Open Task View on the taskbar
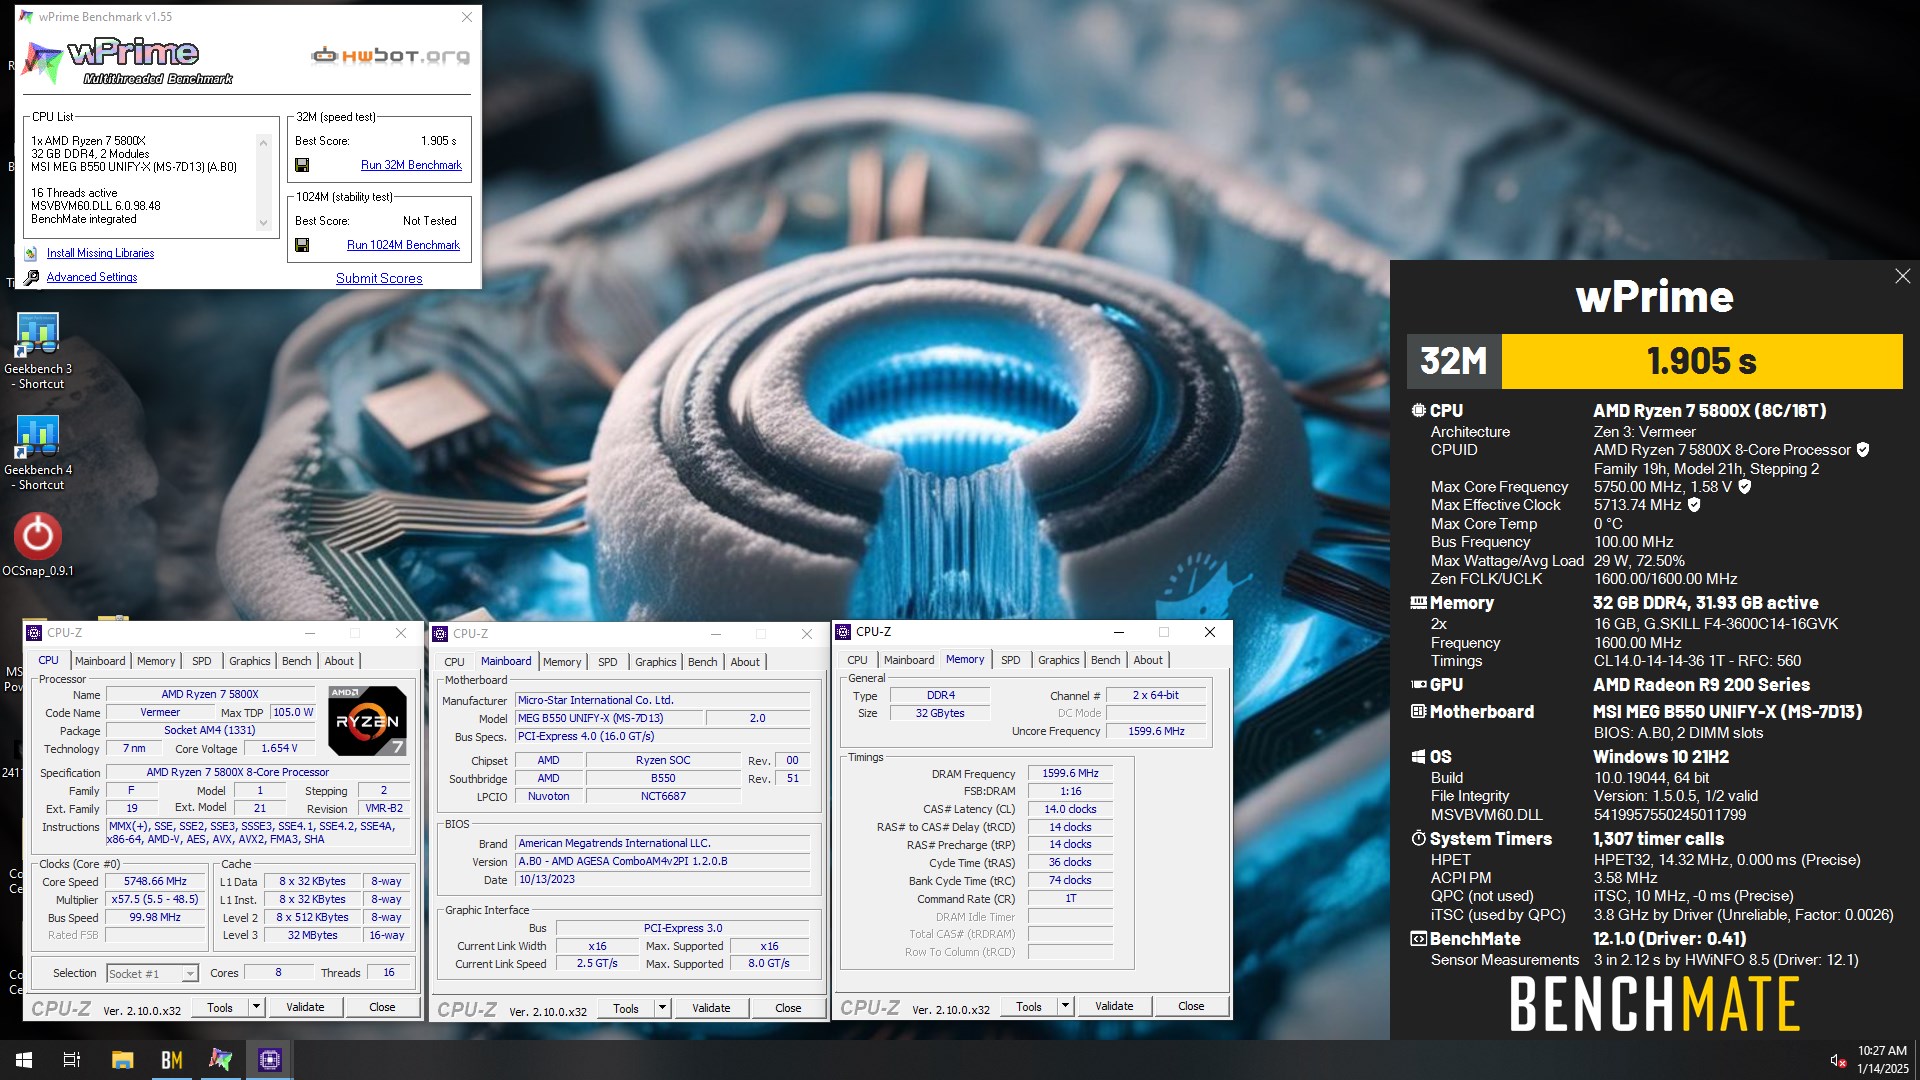The width and height of the screenshot is (1920, 1080). pos(72,1060)
